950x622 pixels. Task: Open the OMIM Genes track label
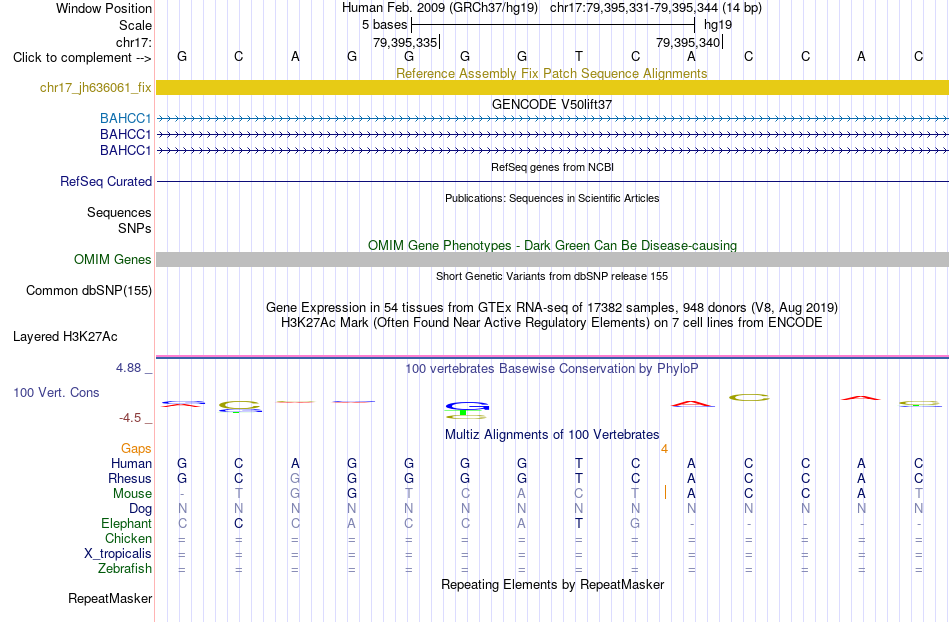pos(112,259)
